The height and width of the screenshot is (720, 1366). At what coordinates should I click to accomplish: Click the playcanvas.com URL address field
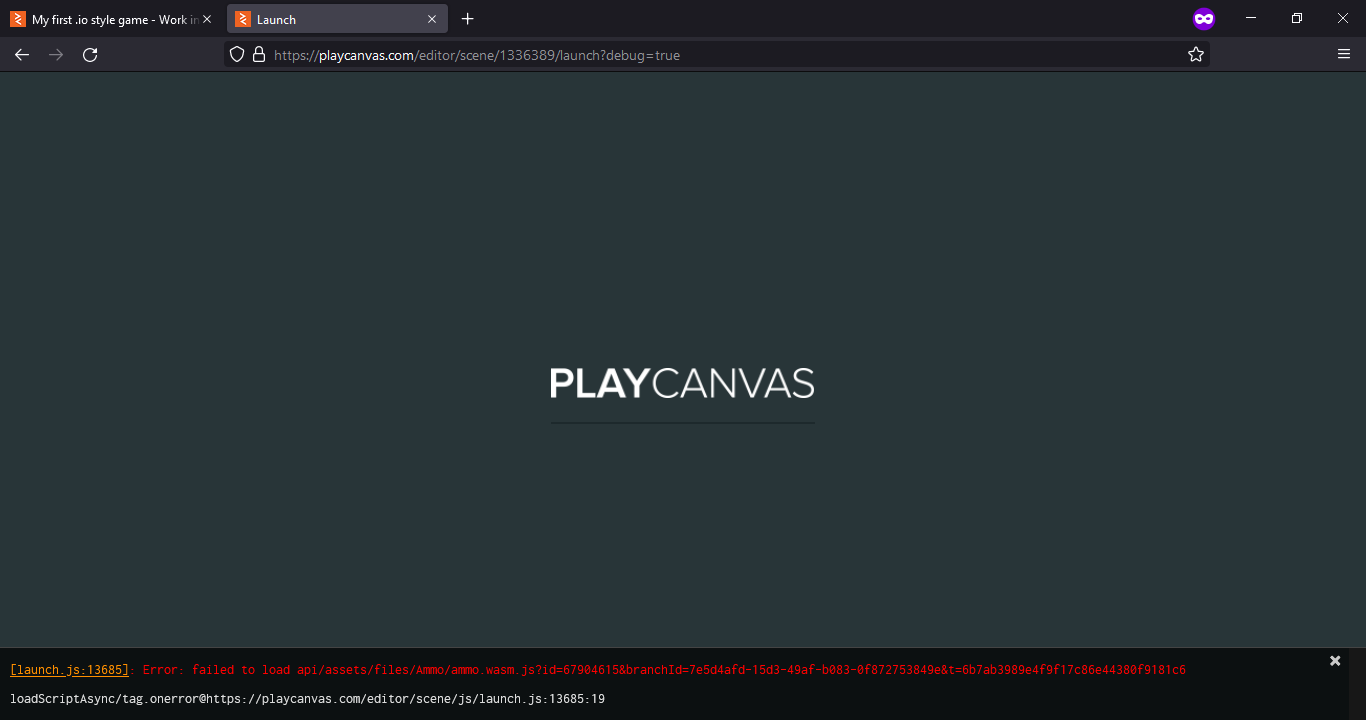[700, 55]
